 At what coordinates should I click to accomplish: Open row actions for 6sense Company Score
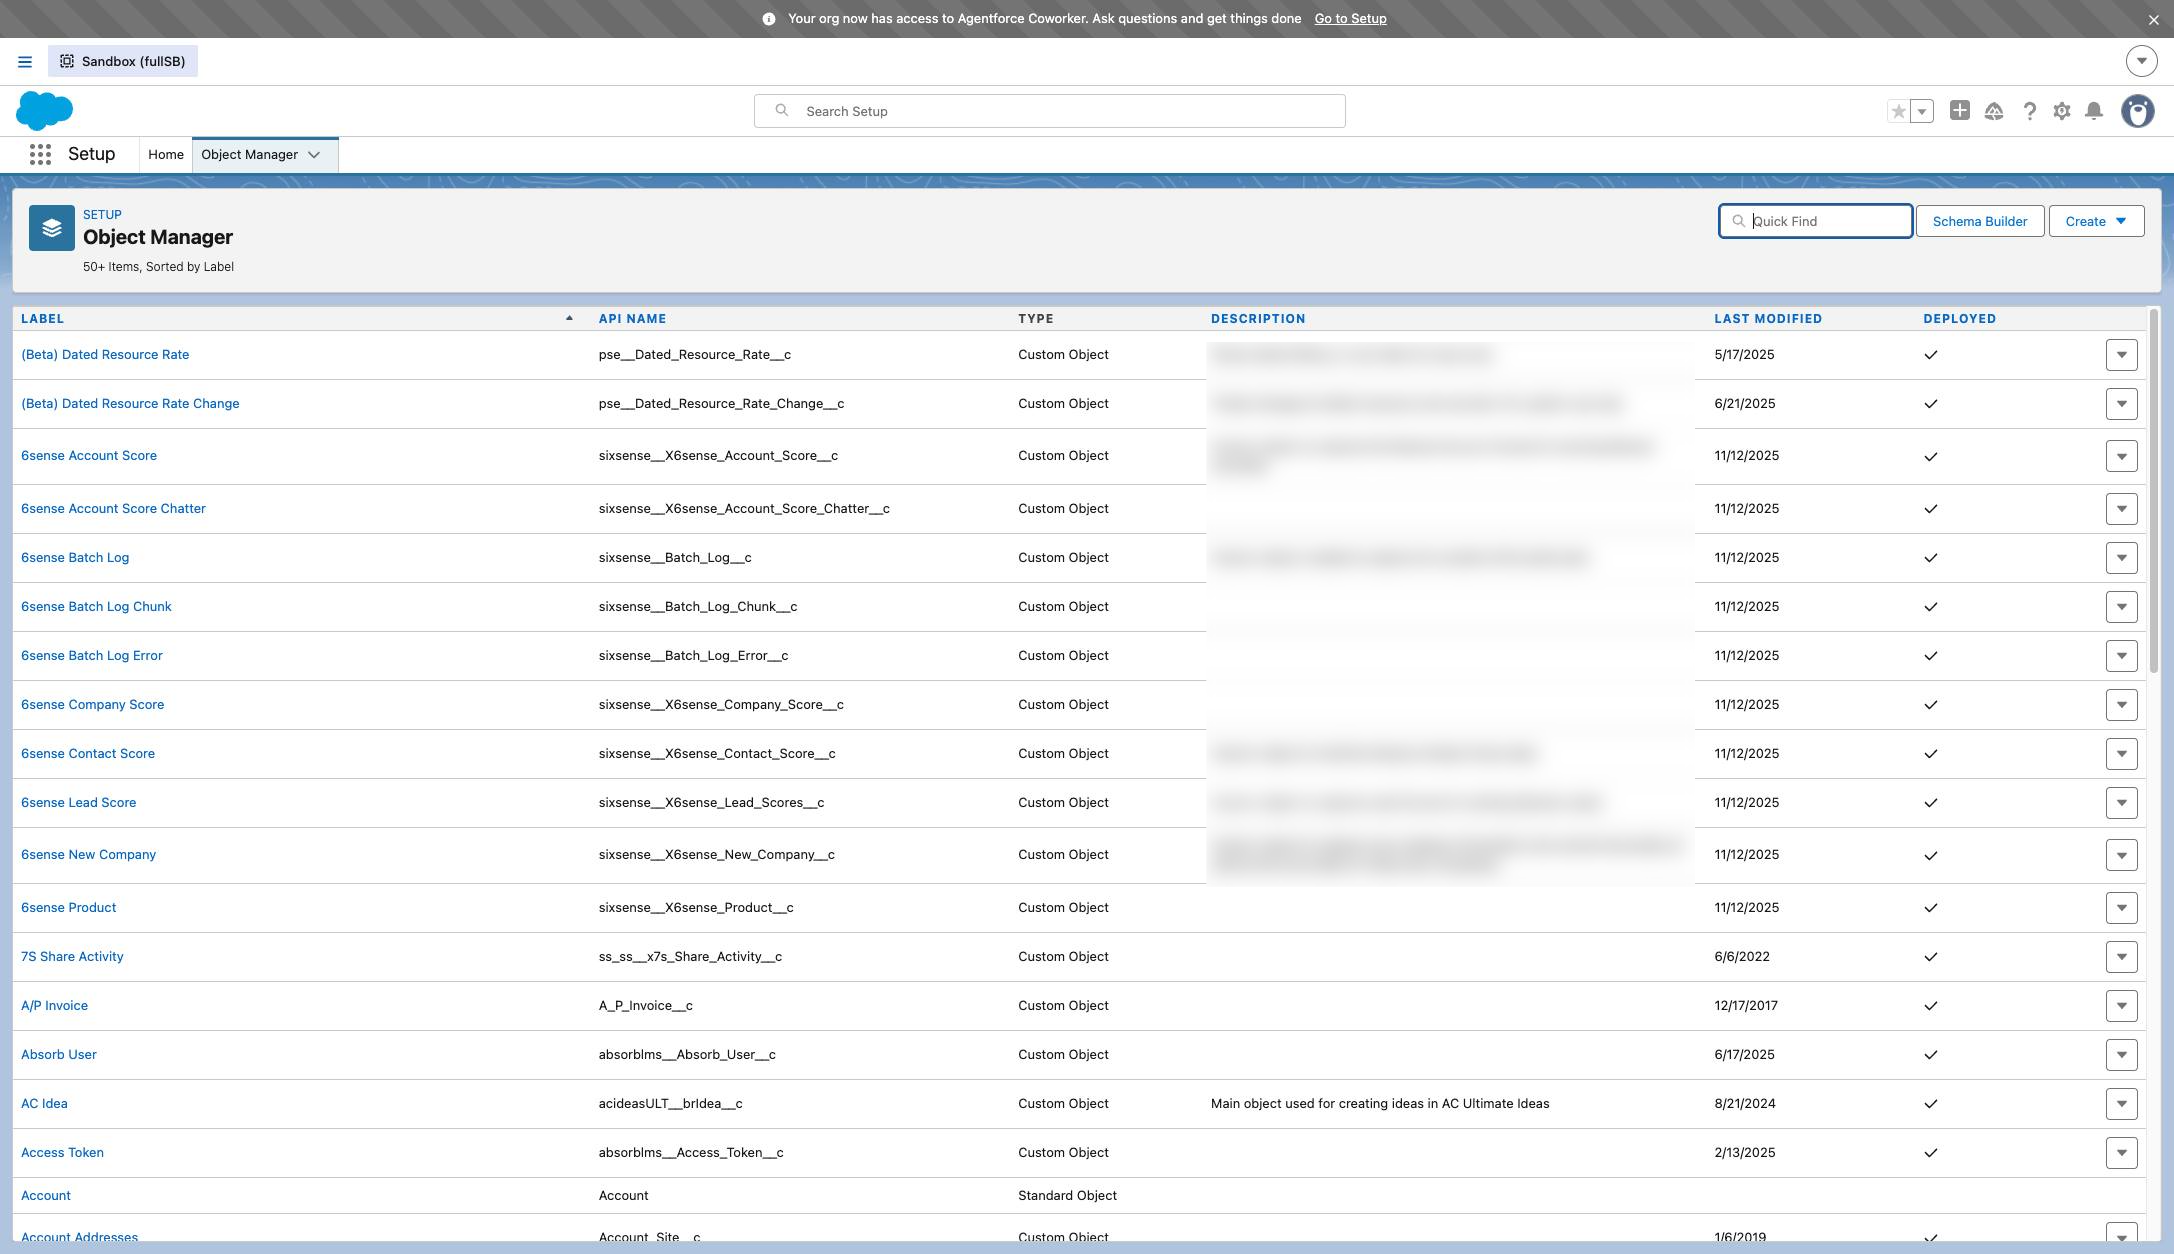coord(2121,705)
